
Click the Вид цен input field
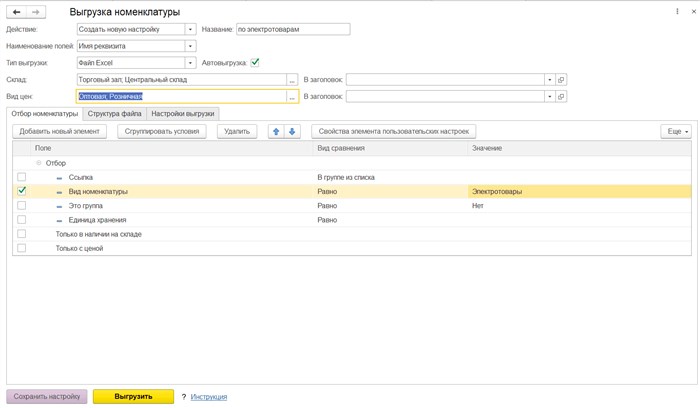pyautogui.click(x=182, y=96)
